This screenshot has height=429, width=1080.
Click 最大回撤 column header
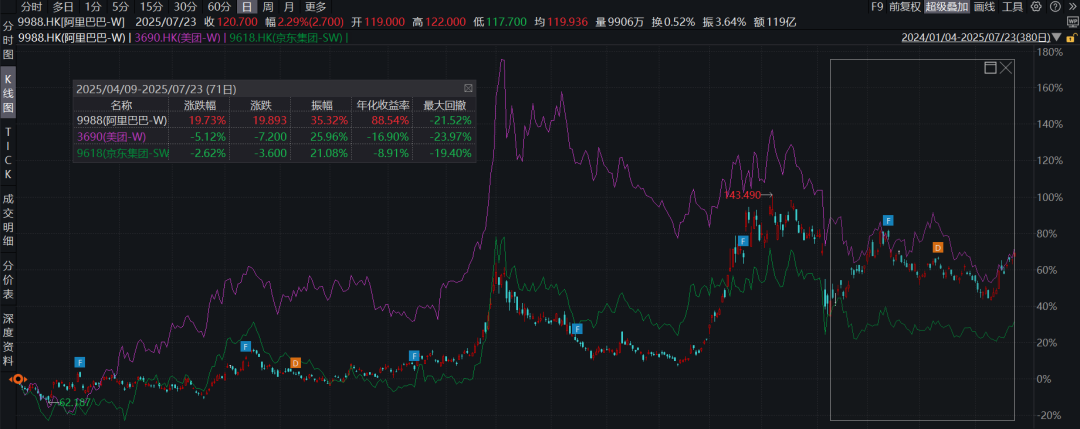(446, 105)
